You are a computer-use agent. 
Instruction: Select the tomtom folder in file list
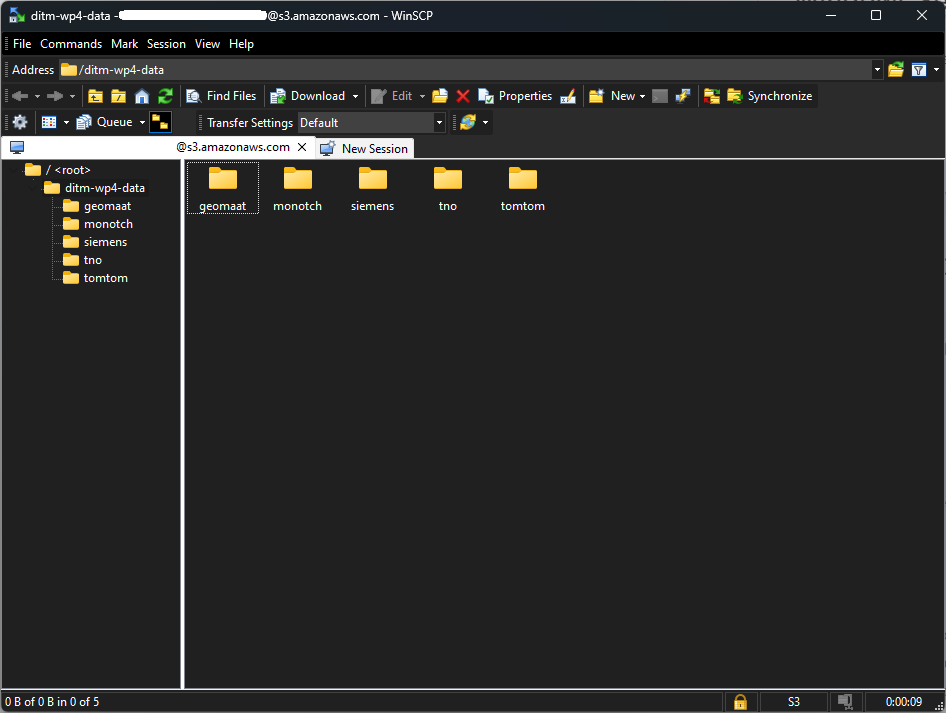click(522, 188)
